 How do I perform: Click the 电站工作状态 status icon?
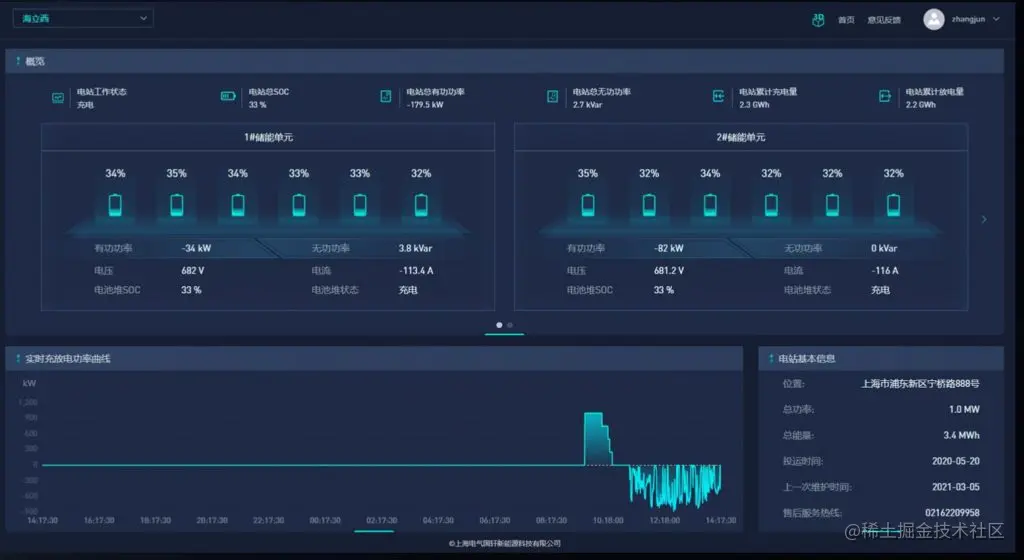58,98
